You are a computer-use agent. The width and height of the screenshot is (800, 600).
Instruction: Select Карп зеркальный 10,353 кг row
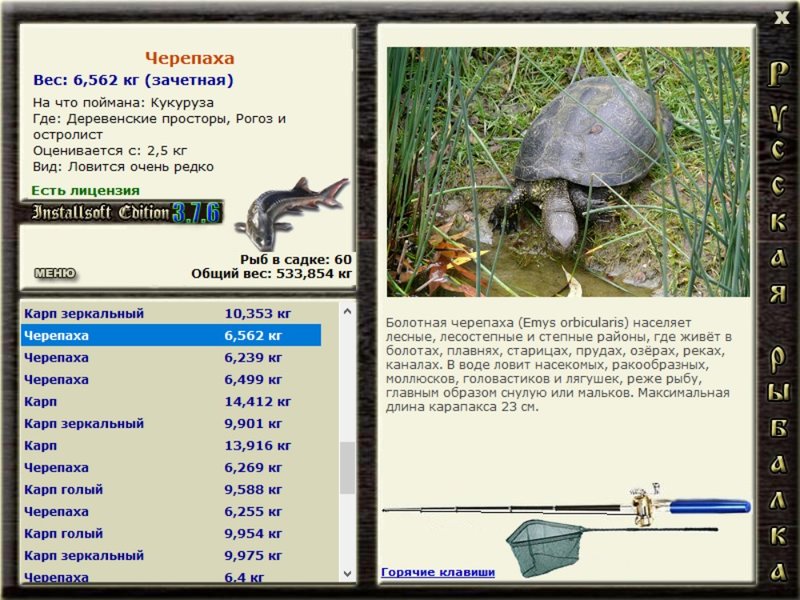(x=171, y=313)
